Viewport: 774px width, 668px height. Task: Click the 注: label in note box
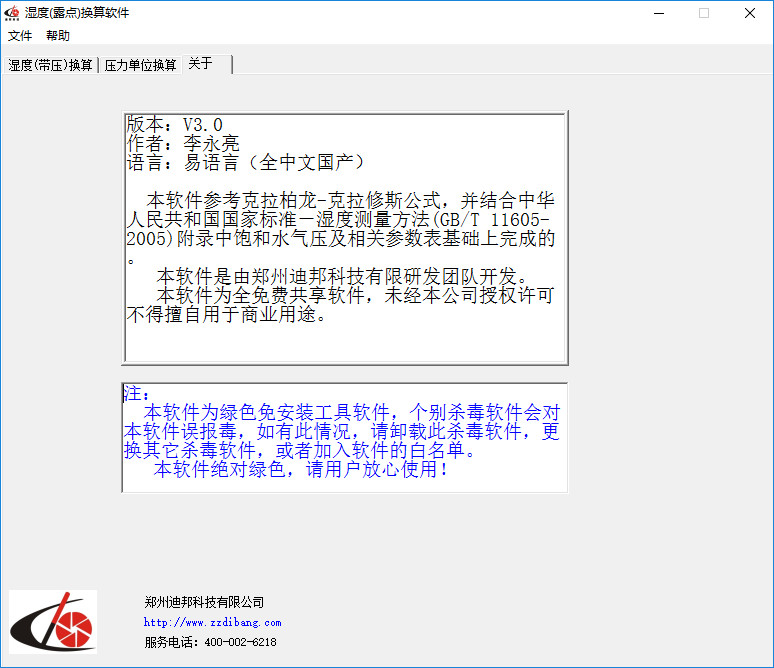pyautogui.click(x=136, y=393)
